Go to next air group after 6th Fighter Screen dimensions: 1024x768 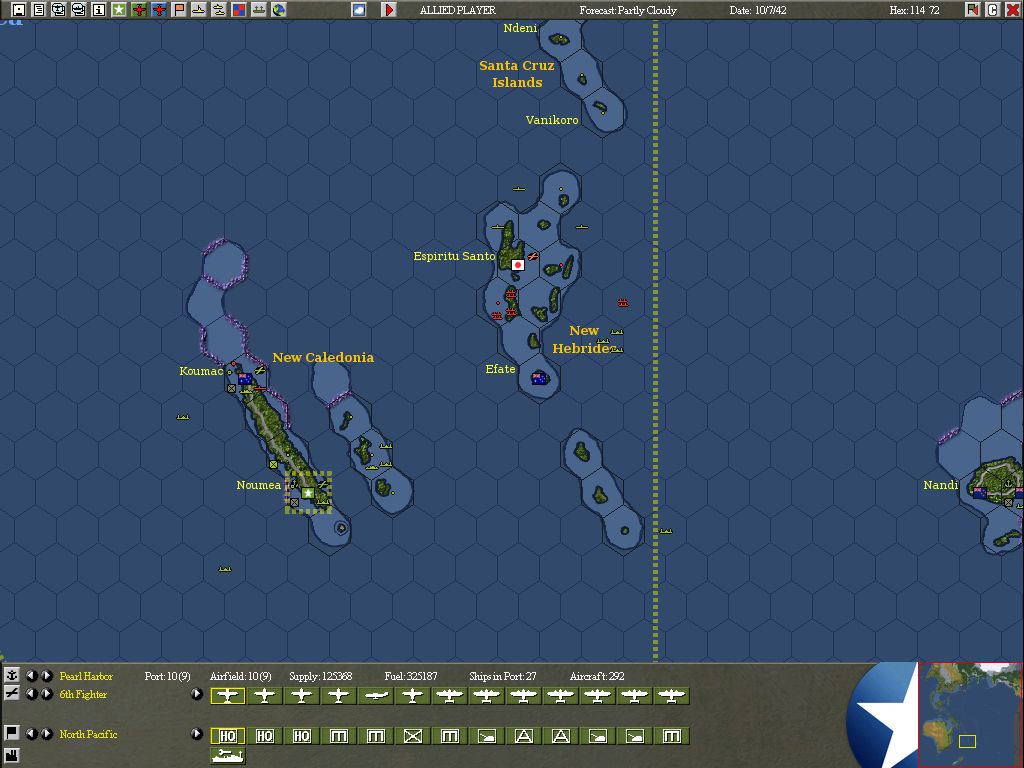click(47, 694)
